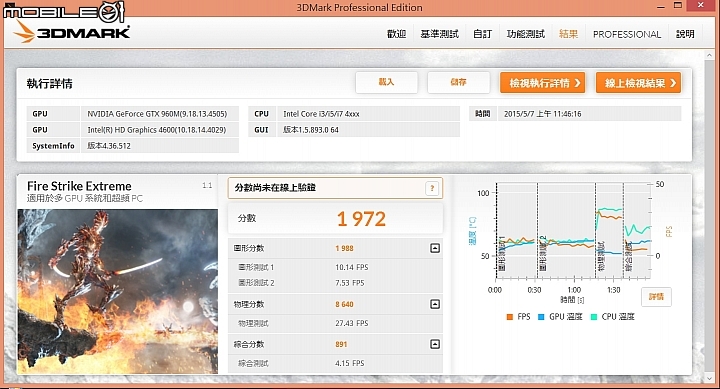This screenshot has height=389, width=720.
Task: Open the 說明 help tab
Action: tap(685, 34)
